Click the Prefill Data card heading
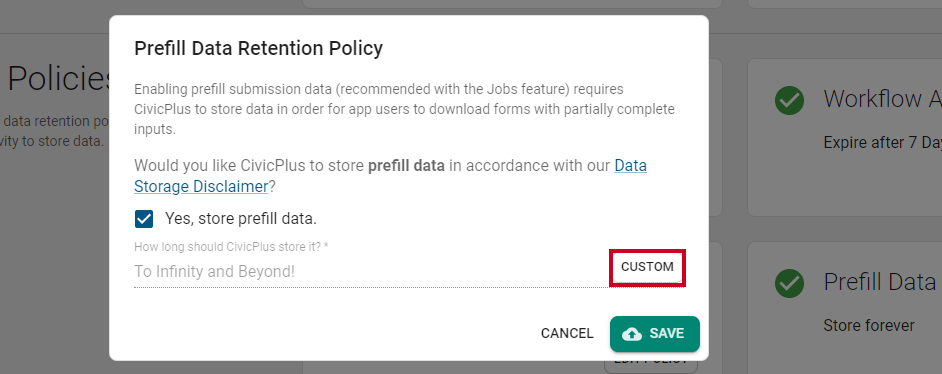The height and width of the screenshot is (374, 942). (x=883, y=282)
